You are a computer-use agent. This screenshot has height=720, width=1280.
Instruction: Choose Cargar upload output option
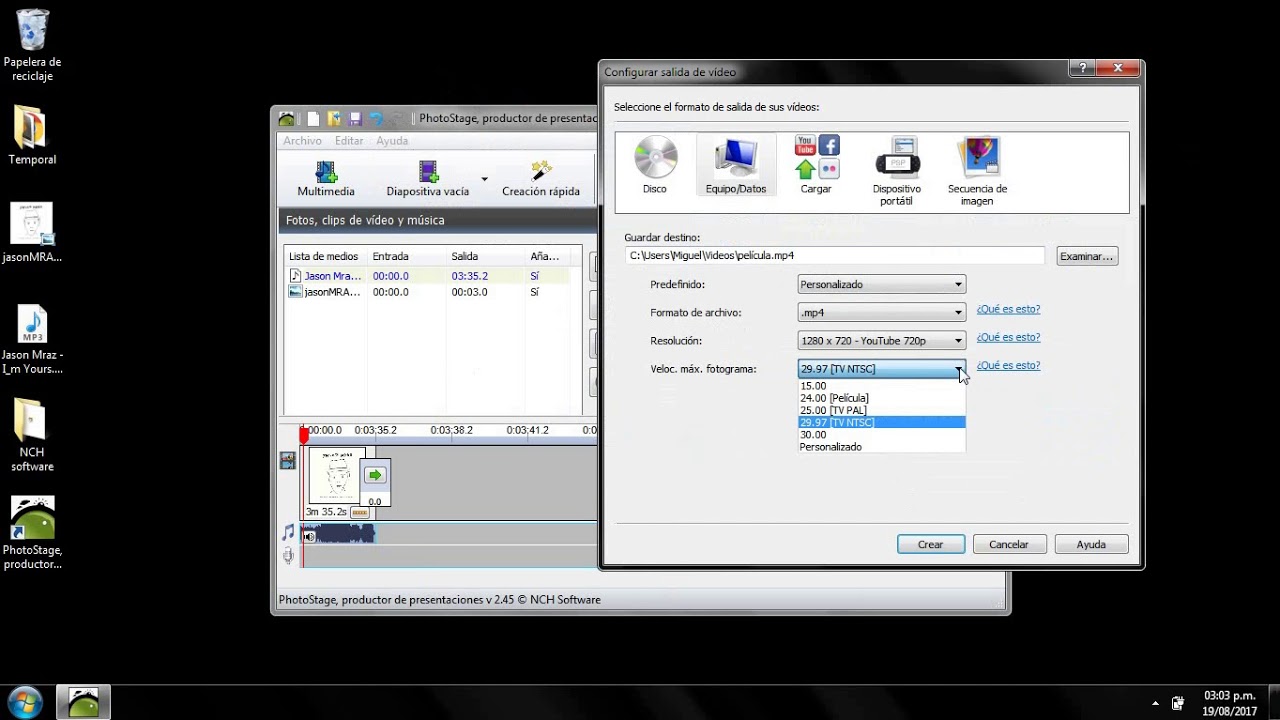[816, 165]
